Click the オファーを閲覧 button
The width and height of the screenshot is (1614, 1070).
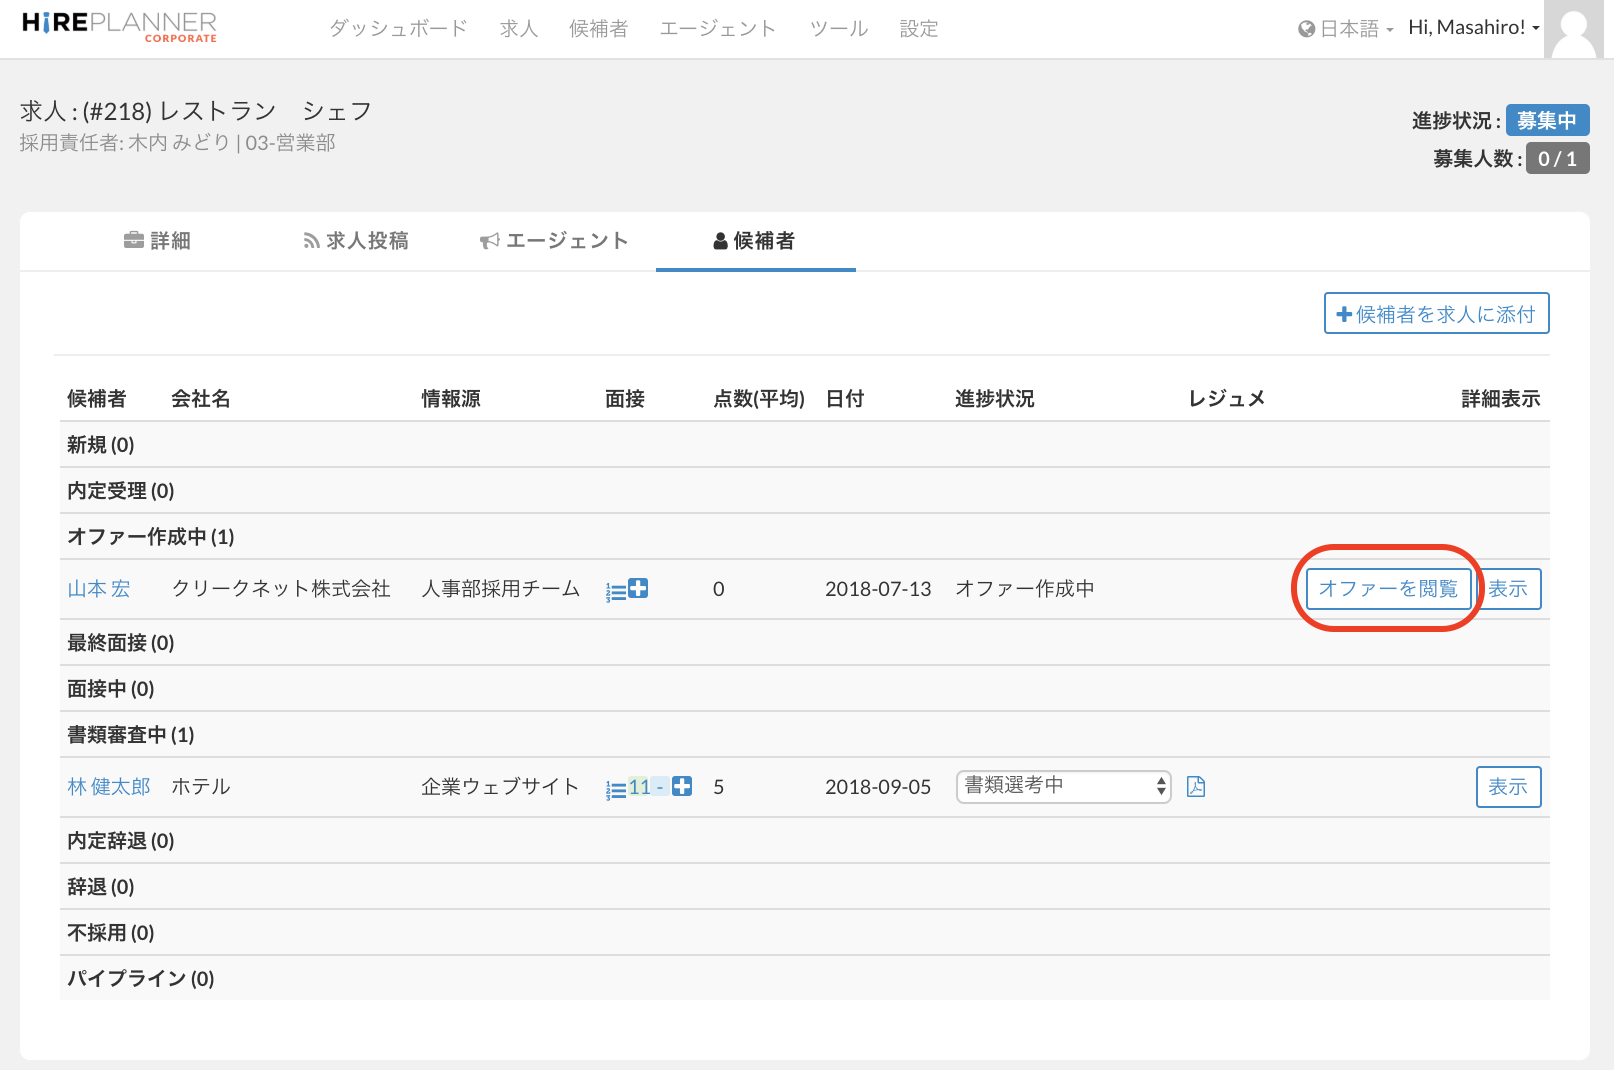[x=1388, y=589]
